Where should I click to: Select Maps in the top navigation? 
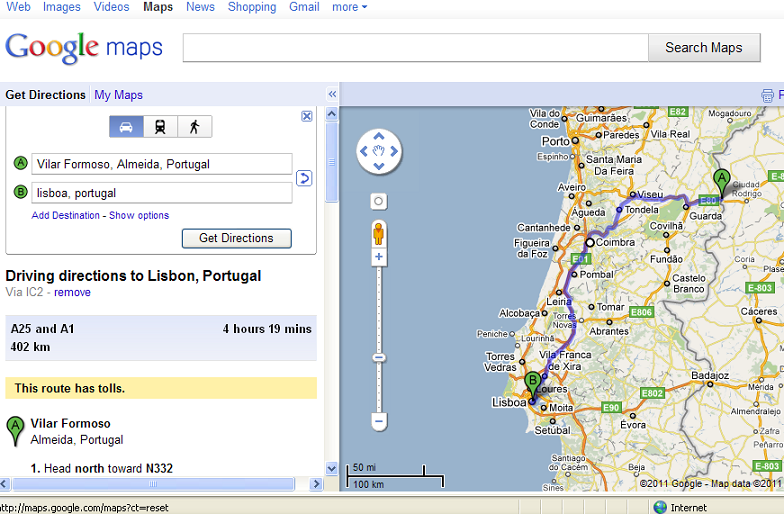tap(158, 7)
